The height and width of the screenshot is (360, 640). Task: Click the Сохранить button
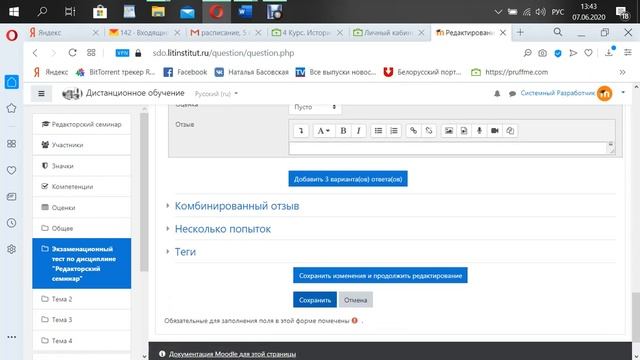click(x=315, y=300)
